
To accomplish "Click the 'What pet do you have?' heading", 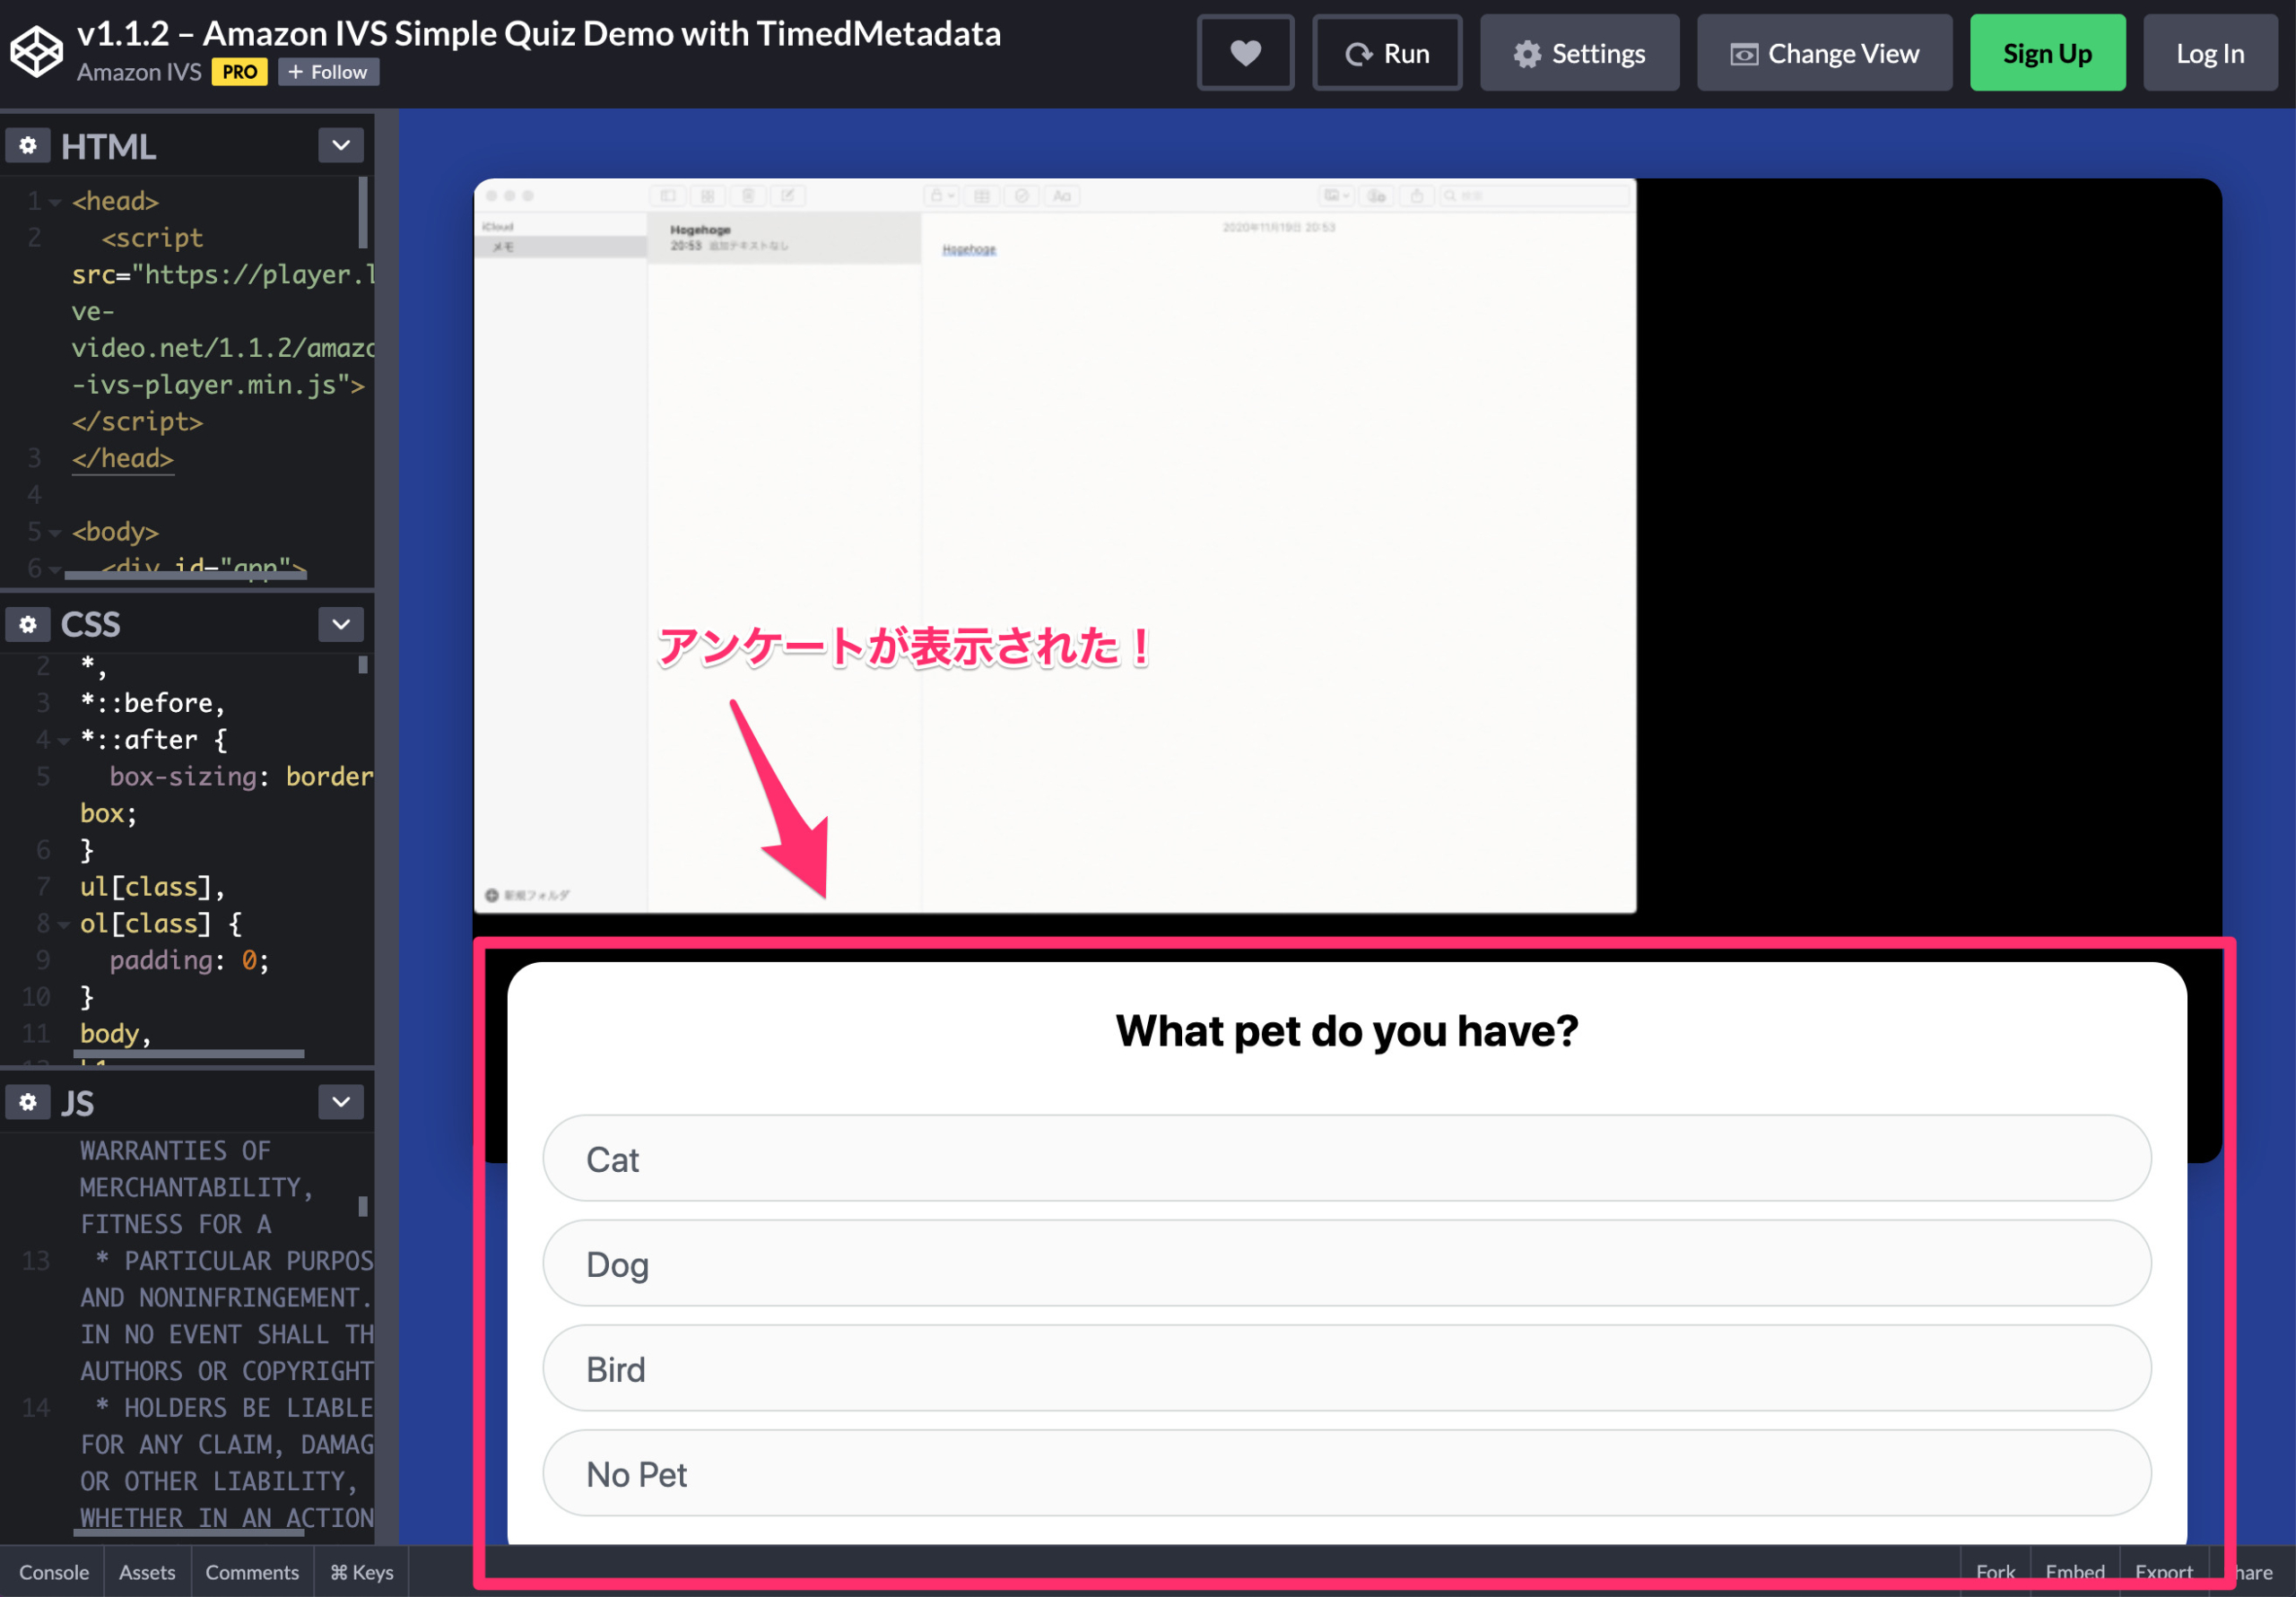I will [x=1346, y=1031].
